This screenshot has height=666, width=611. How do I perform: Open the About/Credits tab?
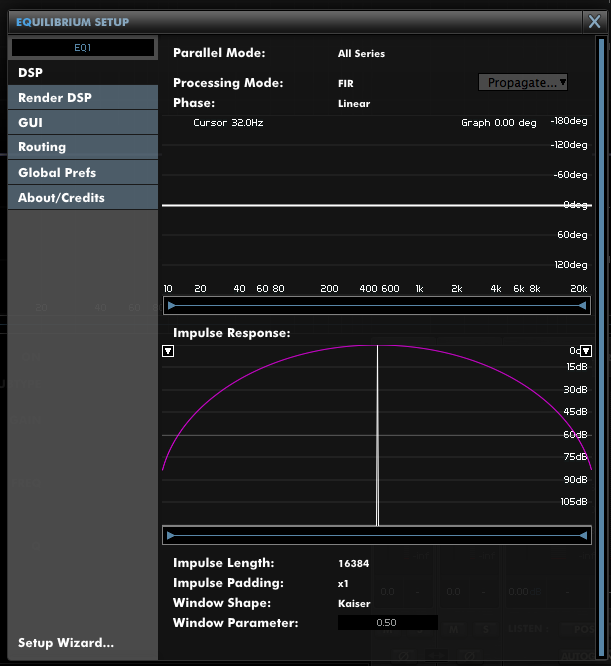(83, 198)
